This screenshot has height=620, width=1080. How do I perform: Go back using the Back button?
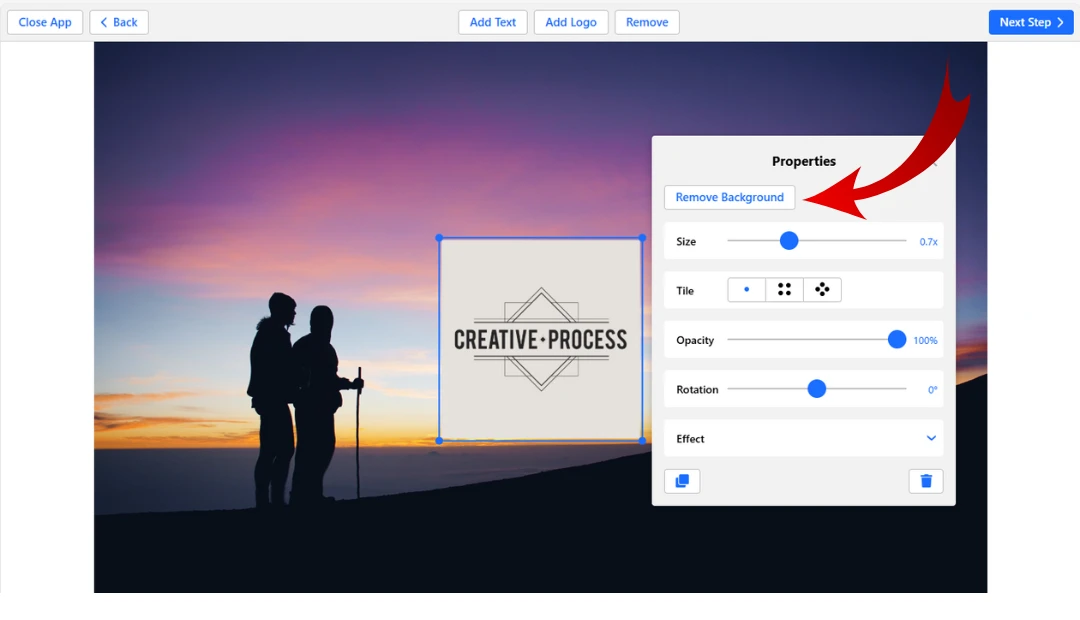pyautogui.click(x=119, y=22)
